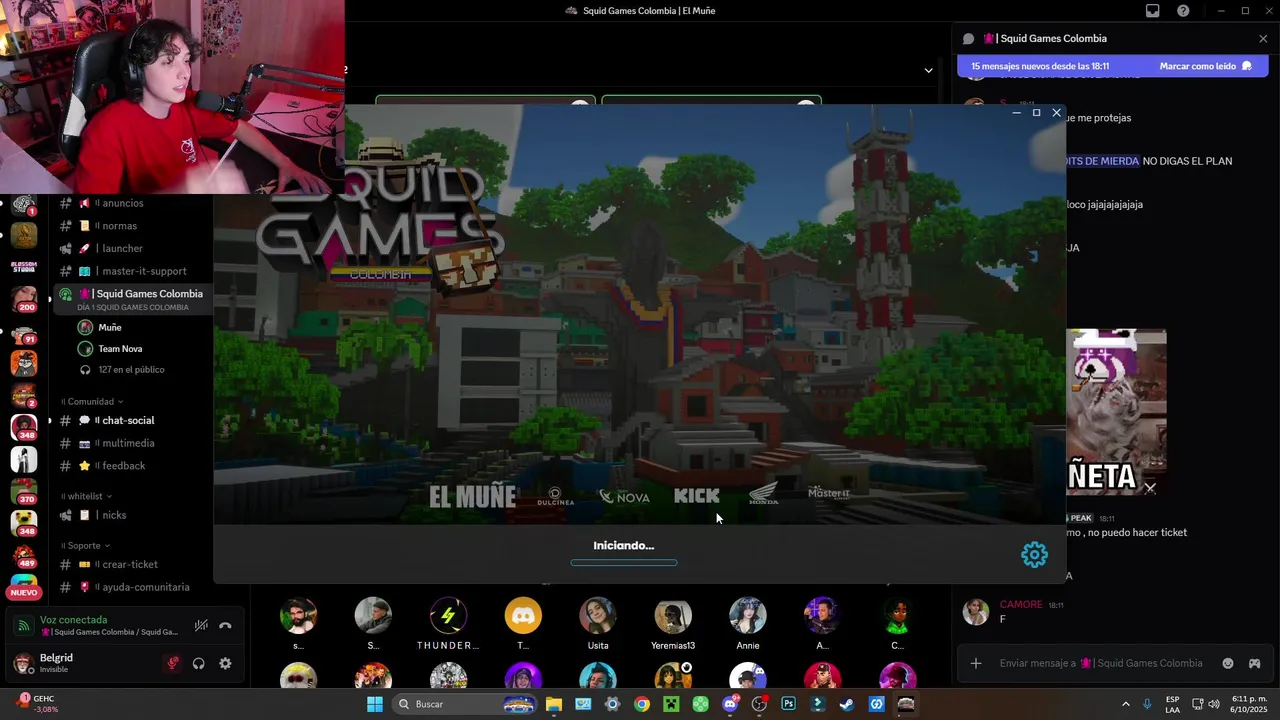
Task: Open the clock and date panel
Action: point(1249,704)
